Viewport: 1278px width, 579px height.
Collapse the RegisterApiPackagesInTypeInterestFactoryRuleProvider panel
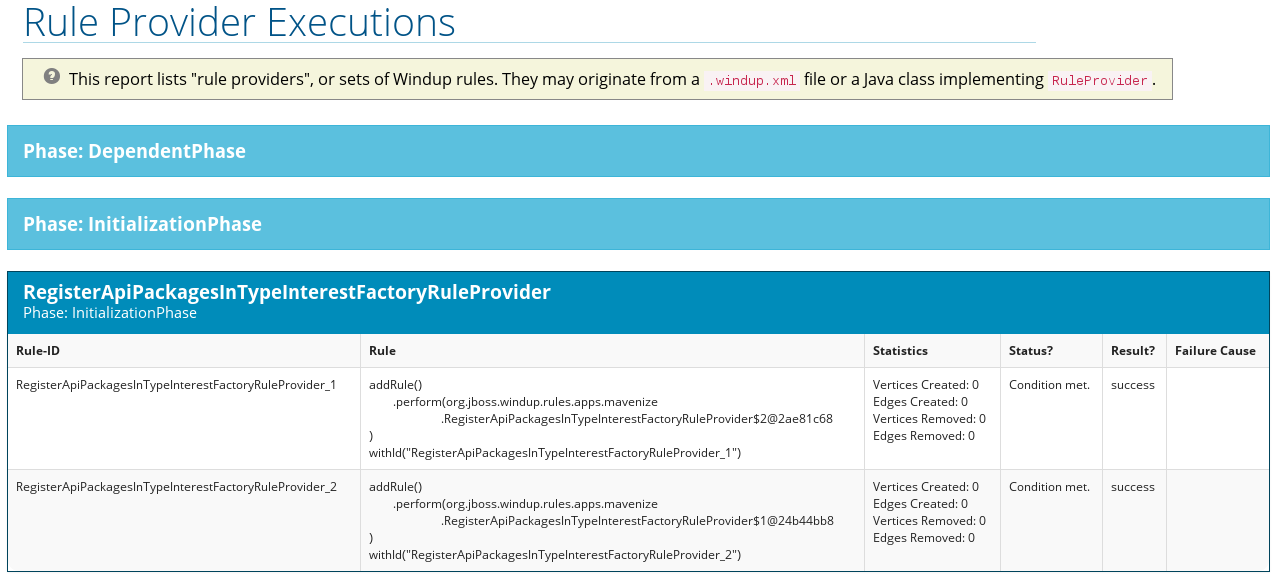coord(287,291)
